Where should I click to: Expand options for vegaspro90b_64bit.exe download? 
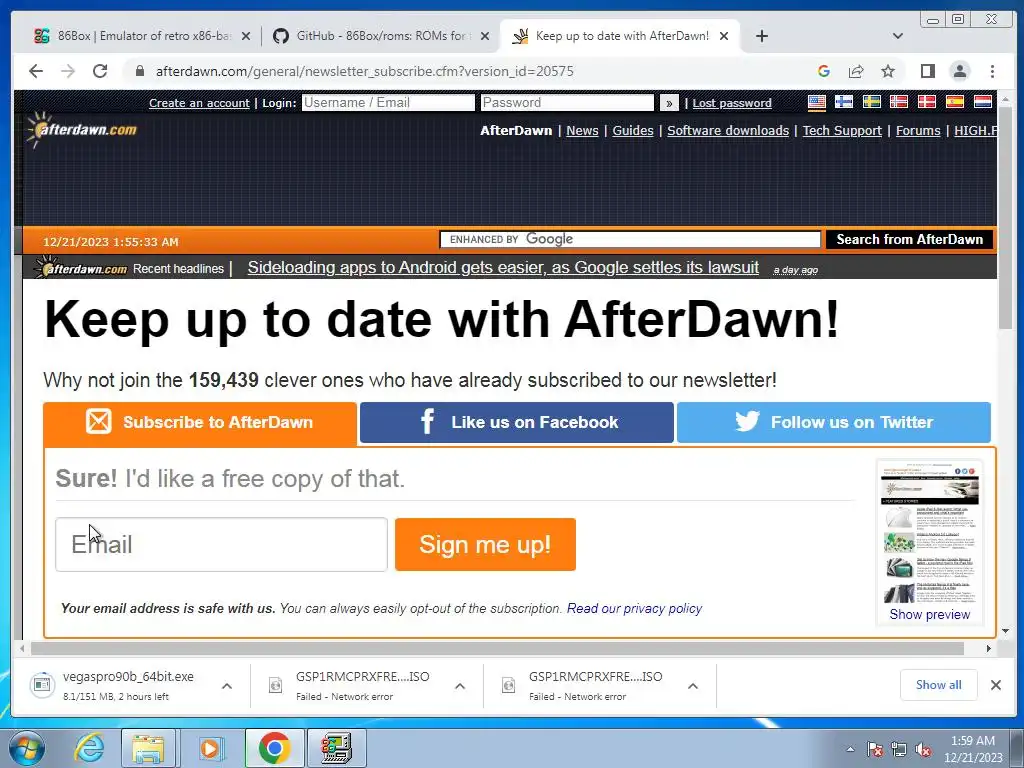coord(227,686)
